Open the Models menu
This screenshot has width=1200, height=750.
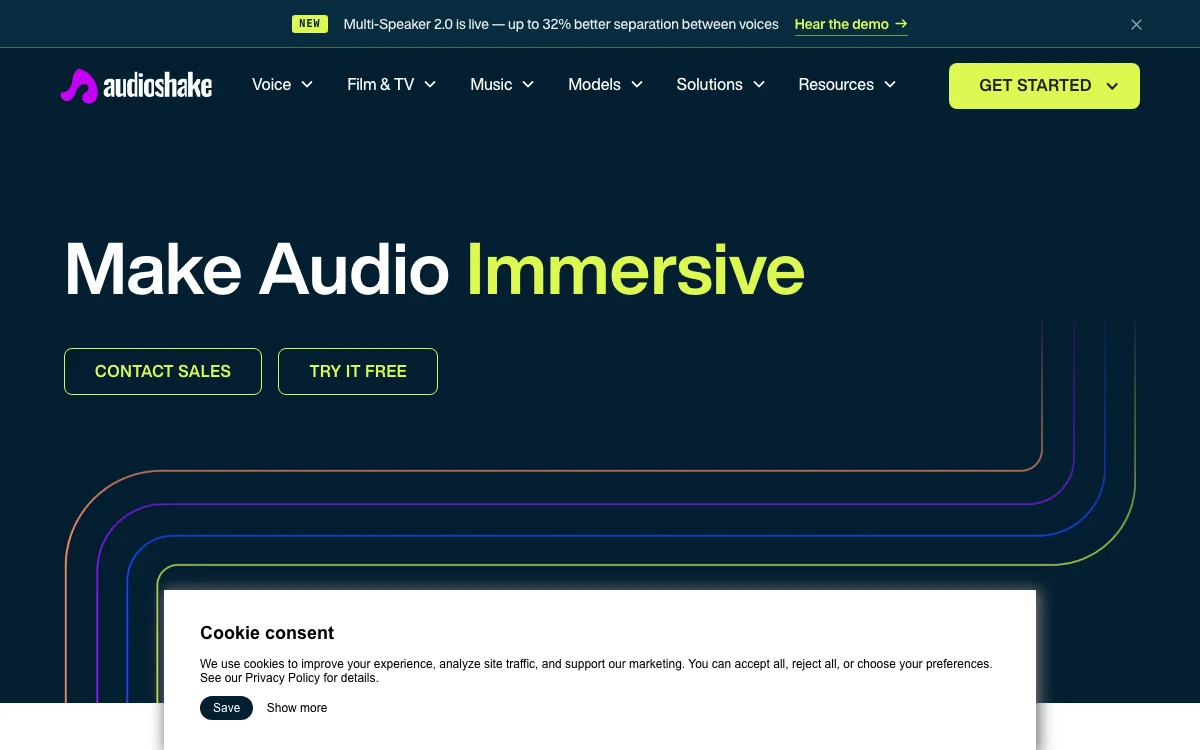point(605,85)
